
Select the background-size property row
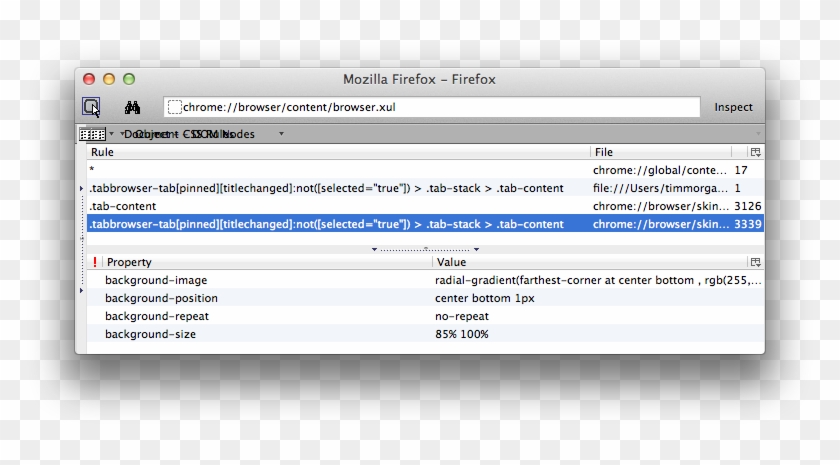[x=425, y=334]
